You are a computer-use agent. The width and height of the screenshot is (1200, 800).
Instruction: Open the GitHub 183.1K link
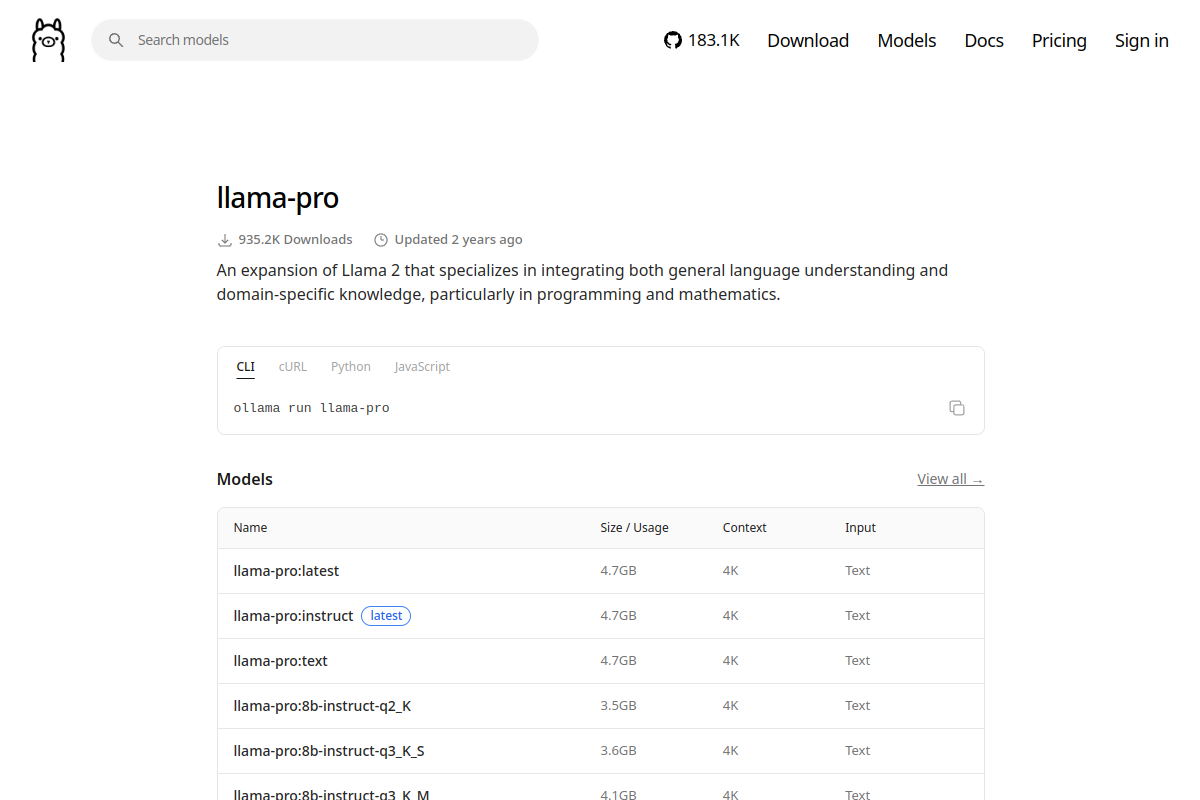[701, 40]
